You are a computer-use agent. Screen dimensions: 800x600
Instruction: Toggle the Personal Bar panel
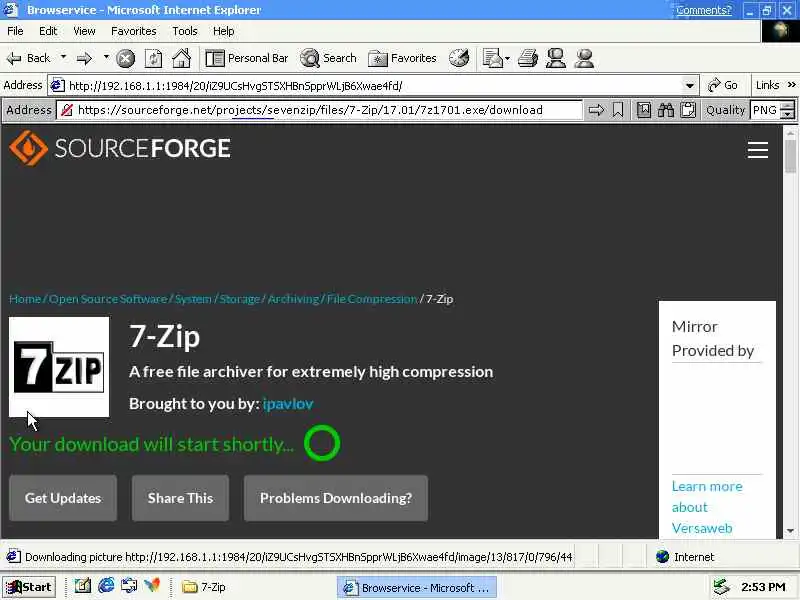[x=247, y=58]
